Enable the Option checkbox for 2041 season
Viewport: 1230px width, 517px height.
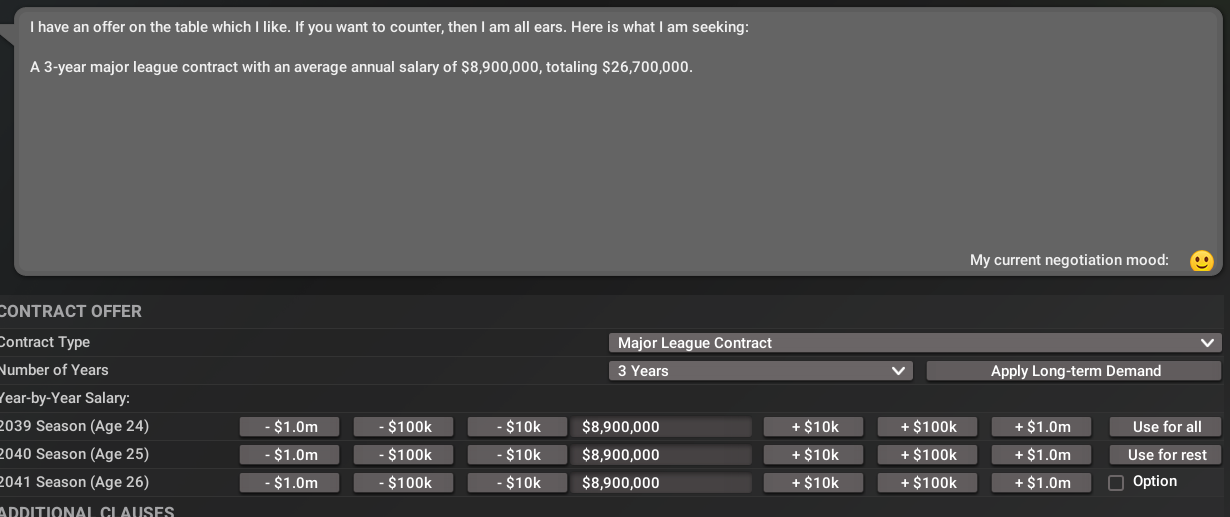(1116, 483)
